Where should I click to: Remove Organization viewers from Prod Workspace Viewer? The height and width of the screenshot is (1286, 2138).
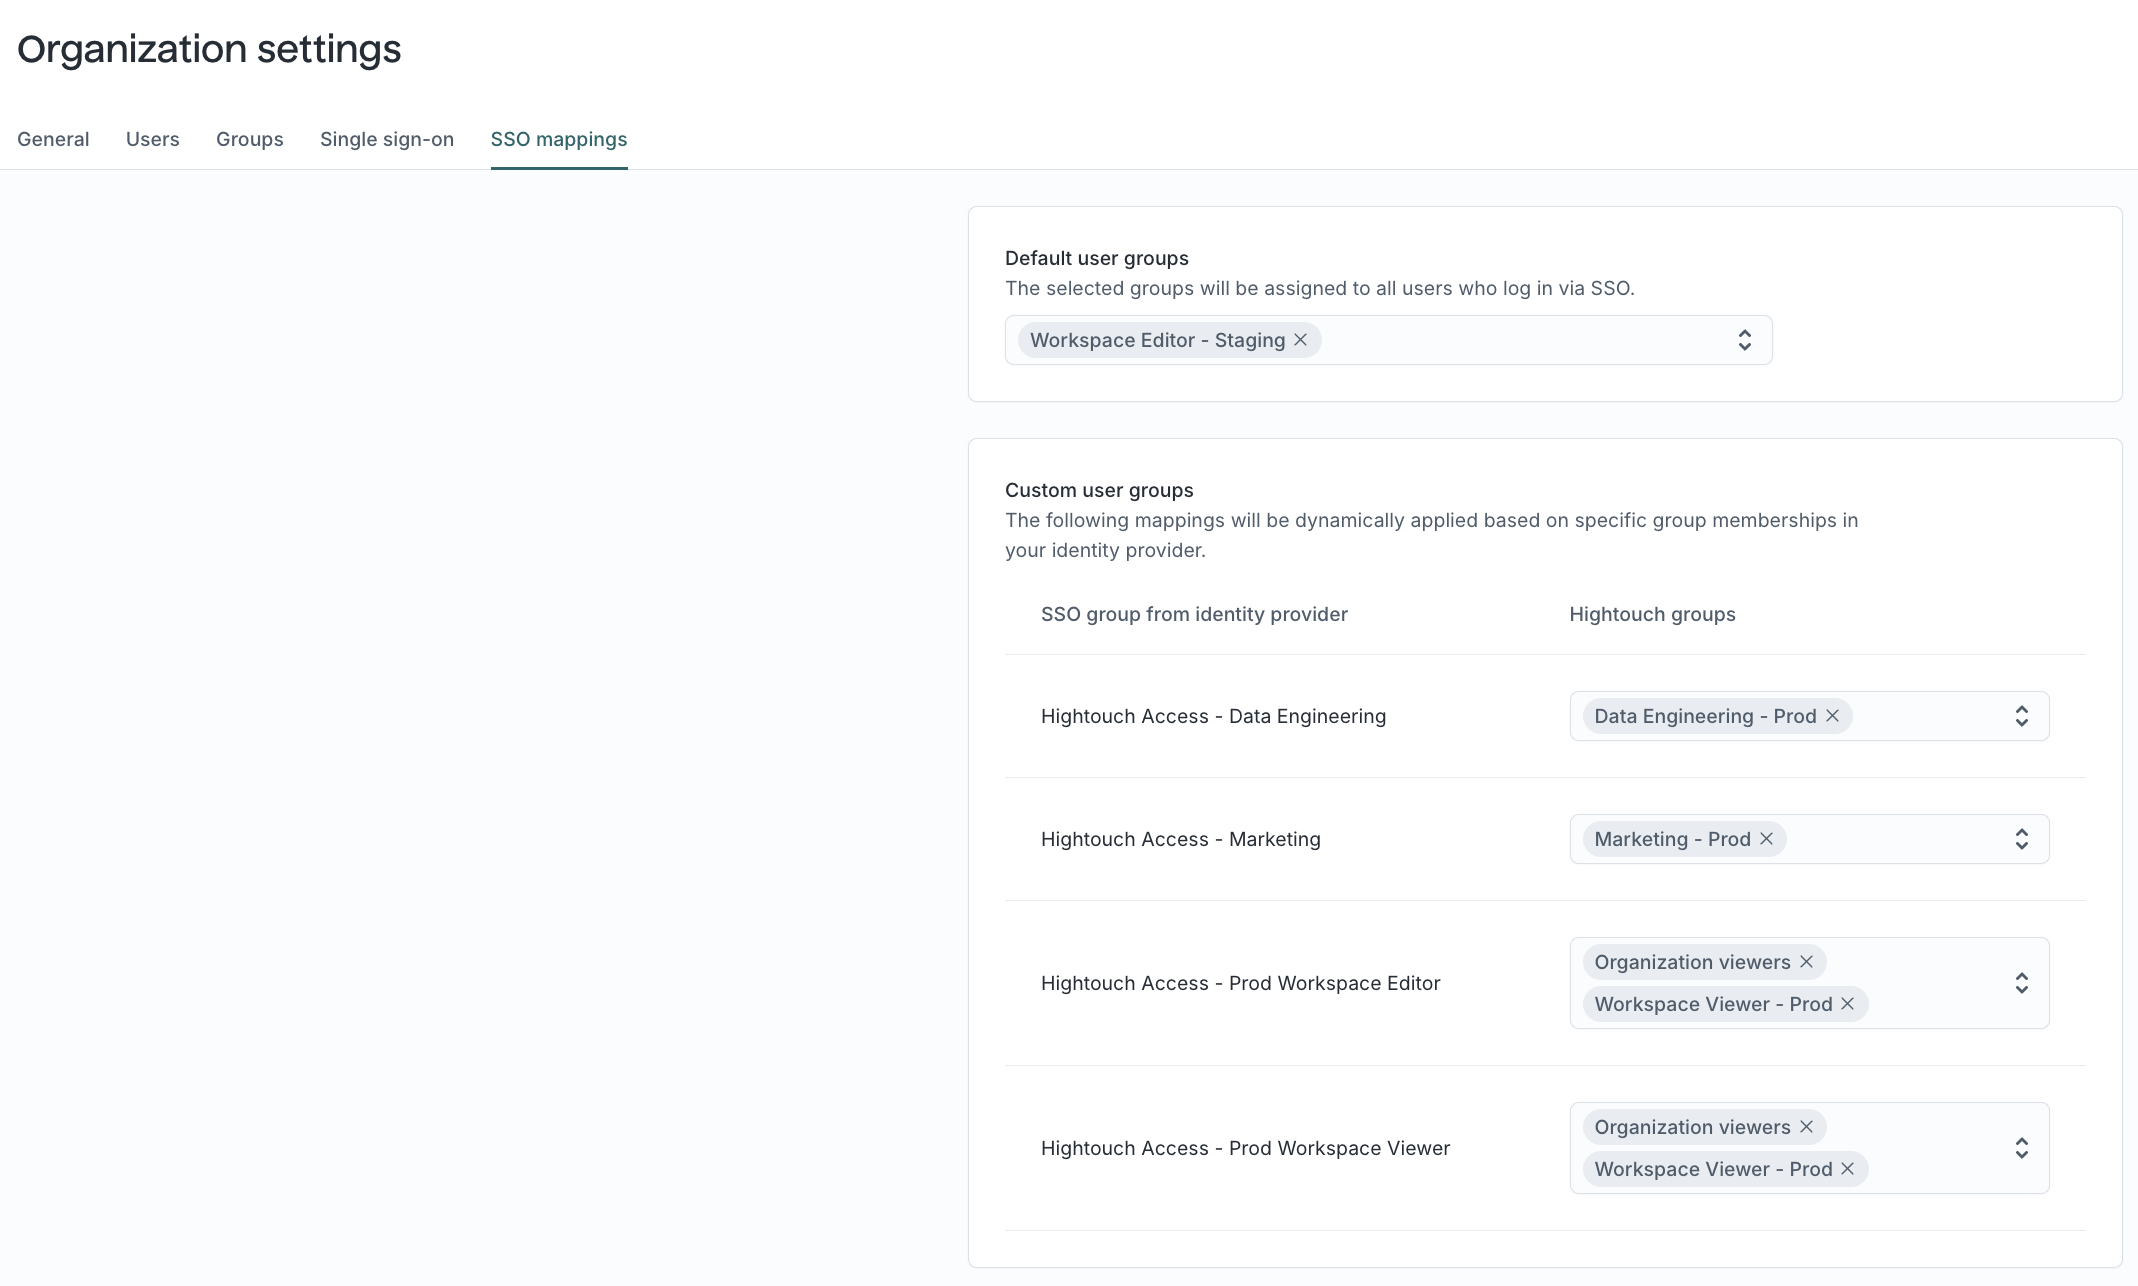(1806, 1127)
